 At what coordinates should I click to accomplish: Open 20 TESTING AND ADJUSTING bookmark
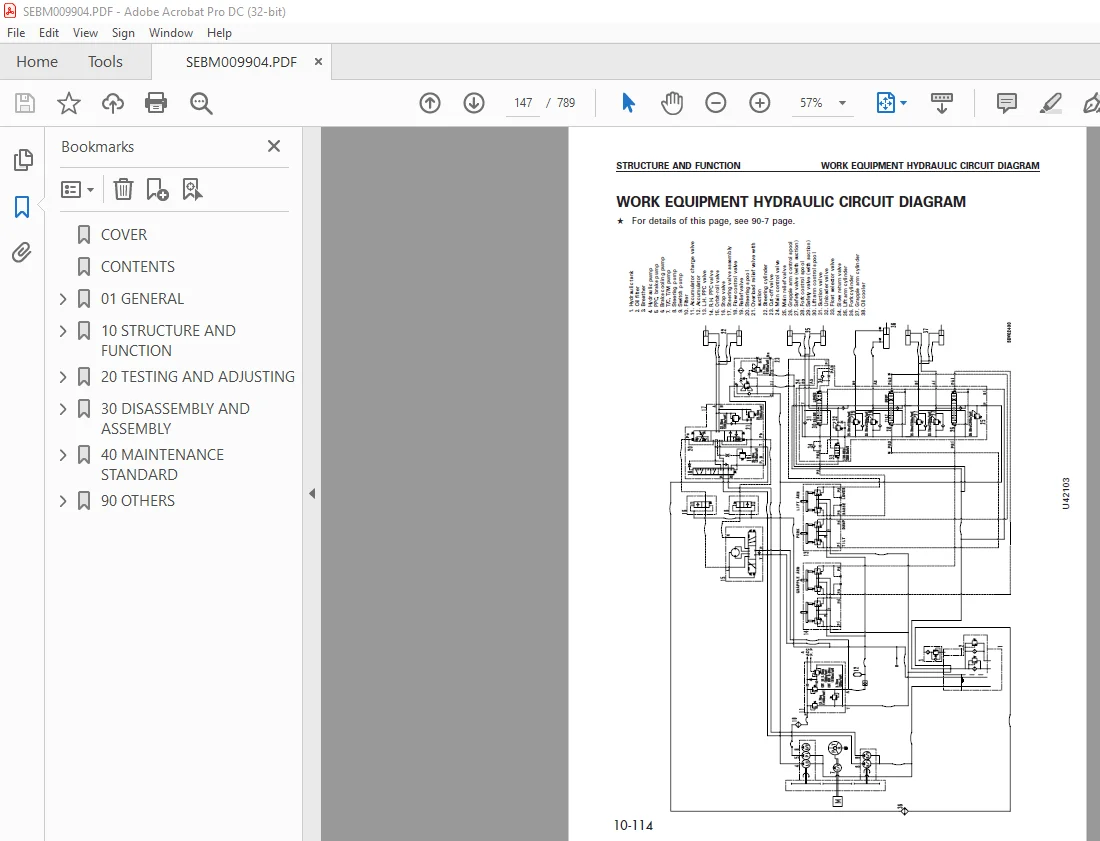198,377
